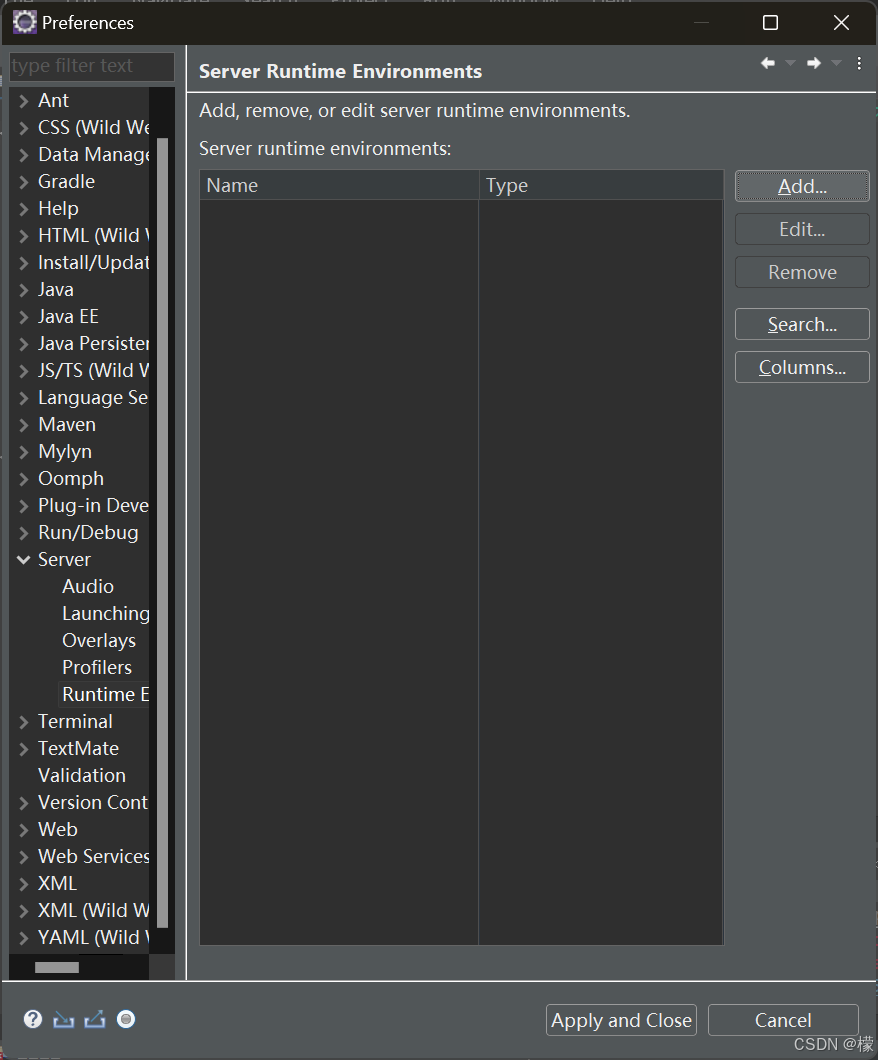Click the Search button
Image resolution: width=878 pixels, height=1060 pixels.
coord(801,323)
